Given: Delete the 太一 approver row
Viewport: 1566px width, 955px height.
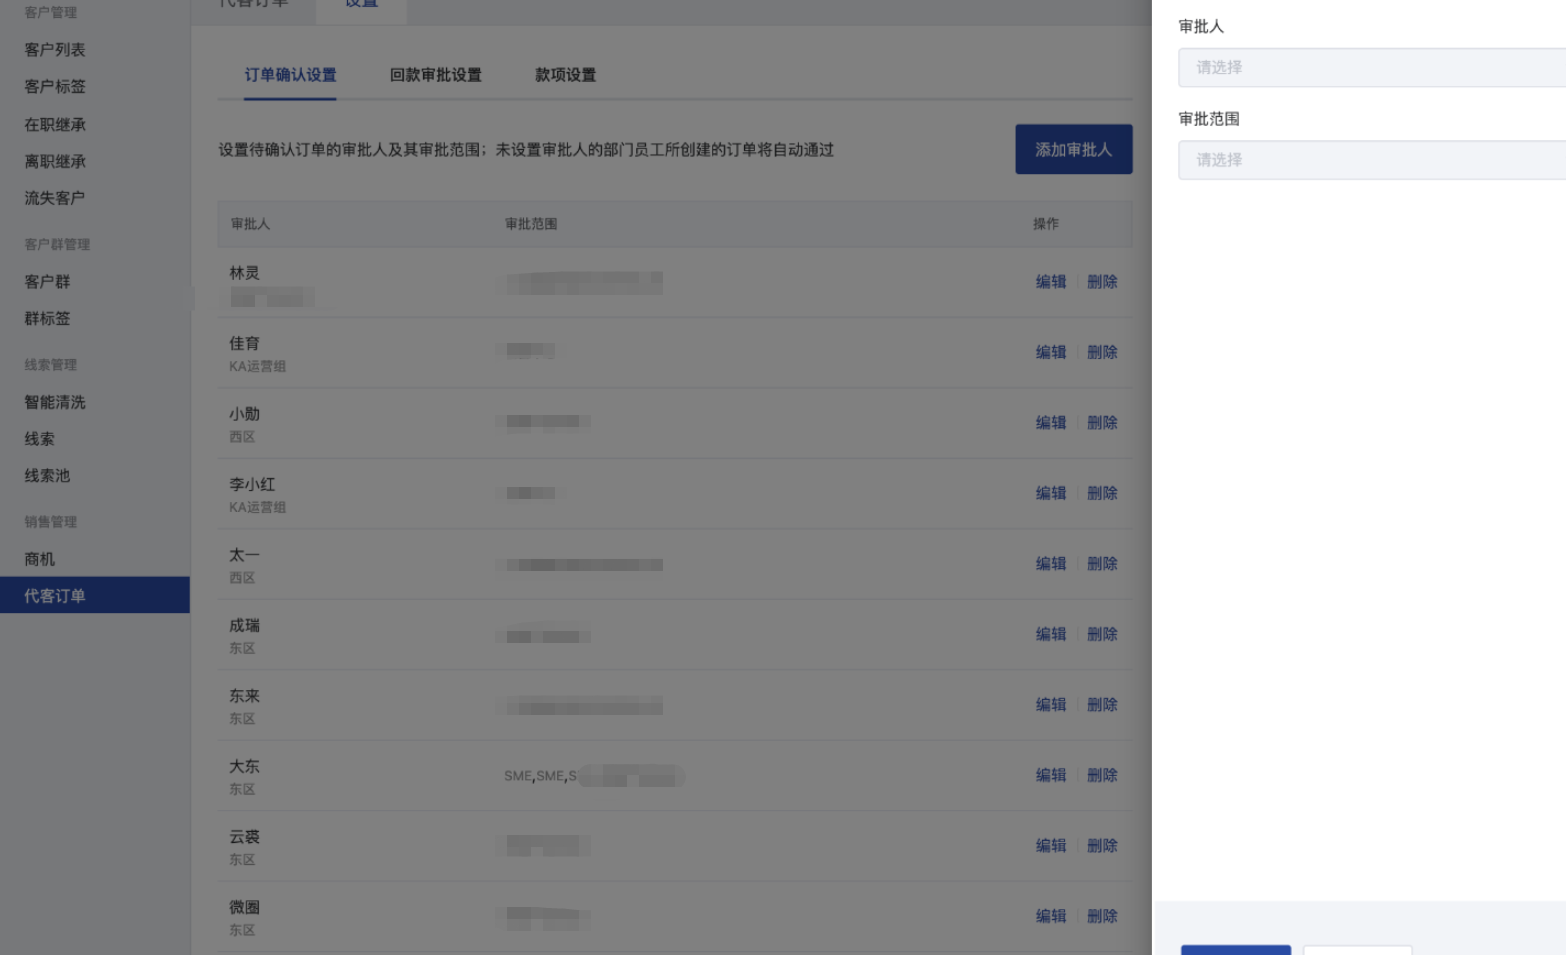Looking at the screenshot, I should pos(1102,564).
